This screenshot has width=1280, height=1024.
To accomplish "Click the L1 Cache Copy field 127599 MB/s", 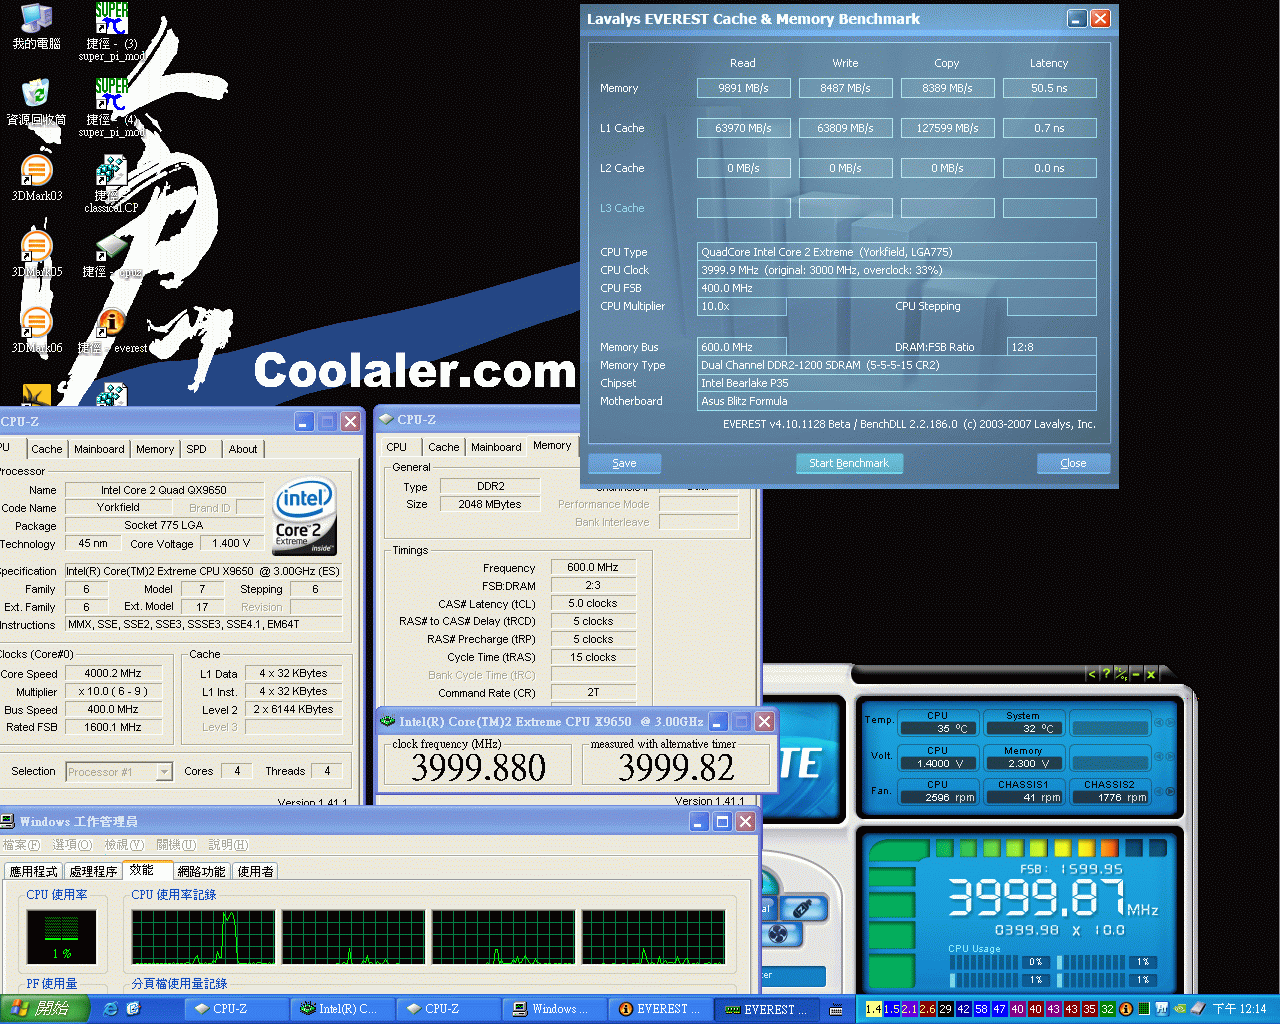I will pyautogui.click(x=948, y=128).
